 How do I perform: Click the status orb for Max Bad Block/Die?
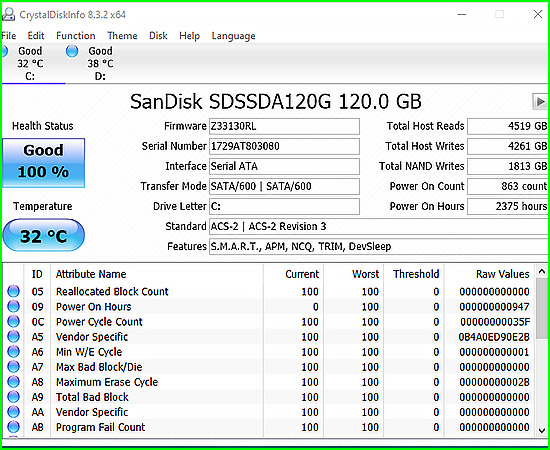click(x=13, y=367)
